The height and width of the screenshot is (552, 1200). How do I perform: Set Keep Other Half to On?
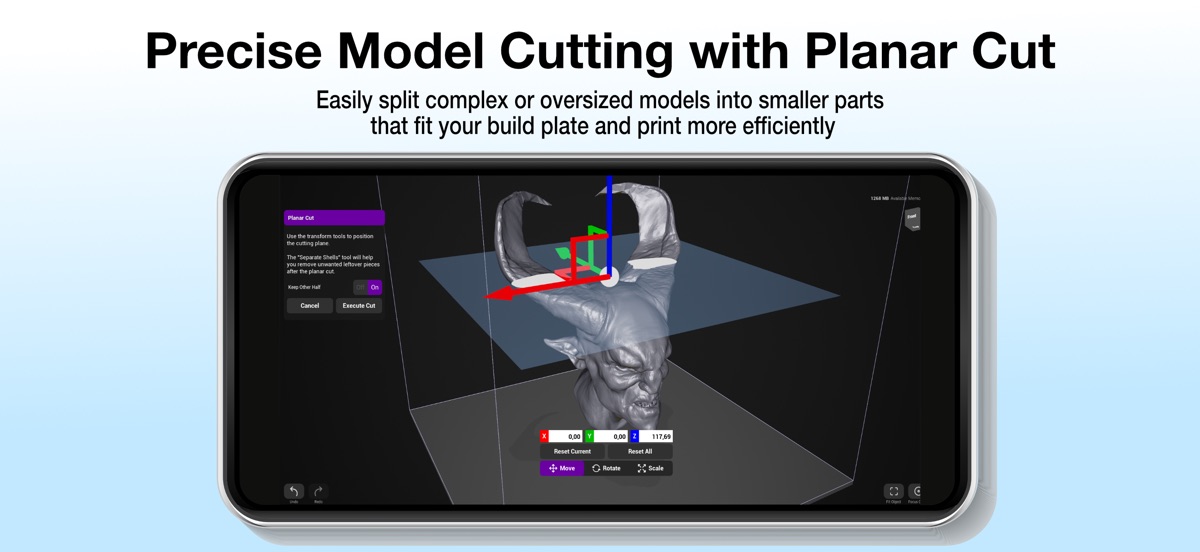point(375,287)
